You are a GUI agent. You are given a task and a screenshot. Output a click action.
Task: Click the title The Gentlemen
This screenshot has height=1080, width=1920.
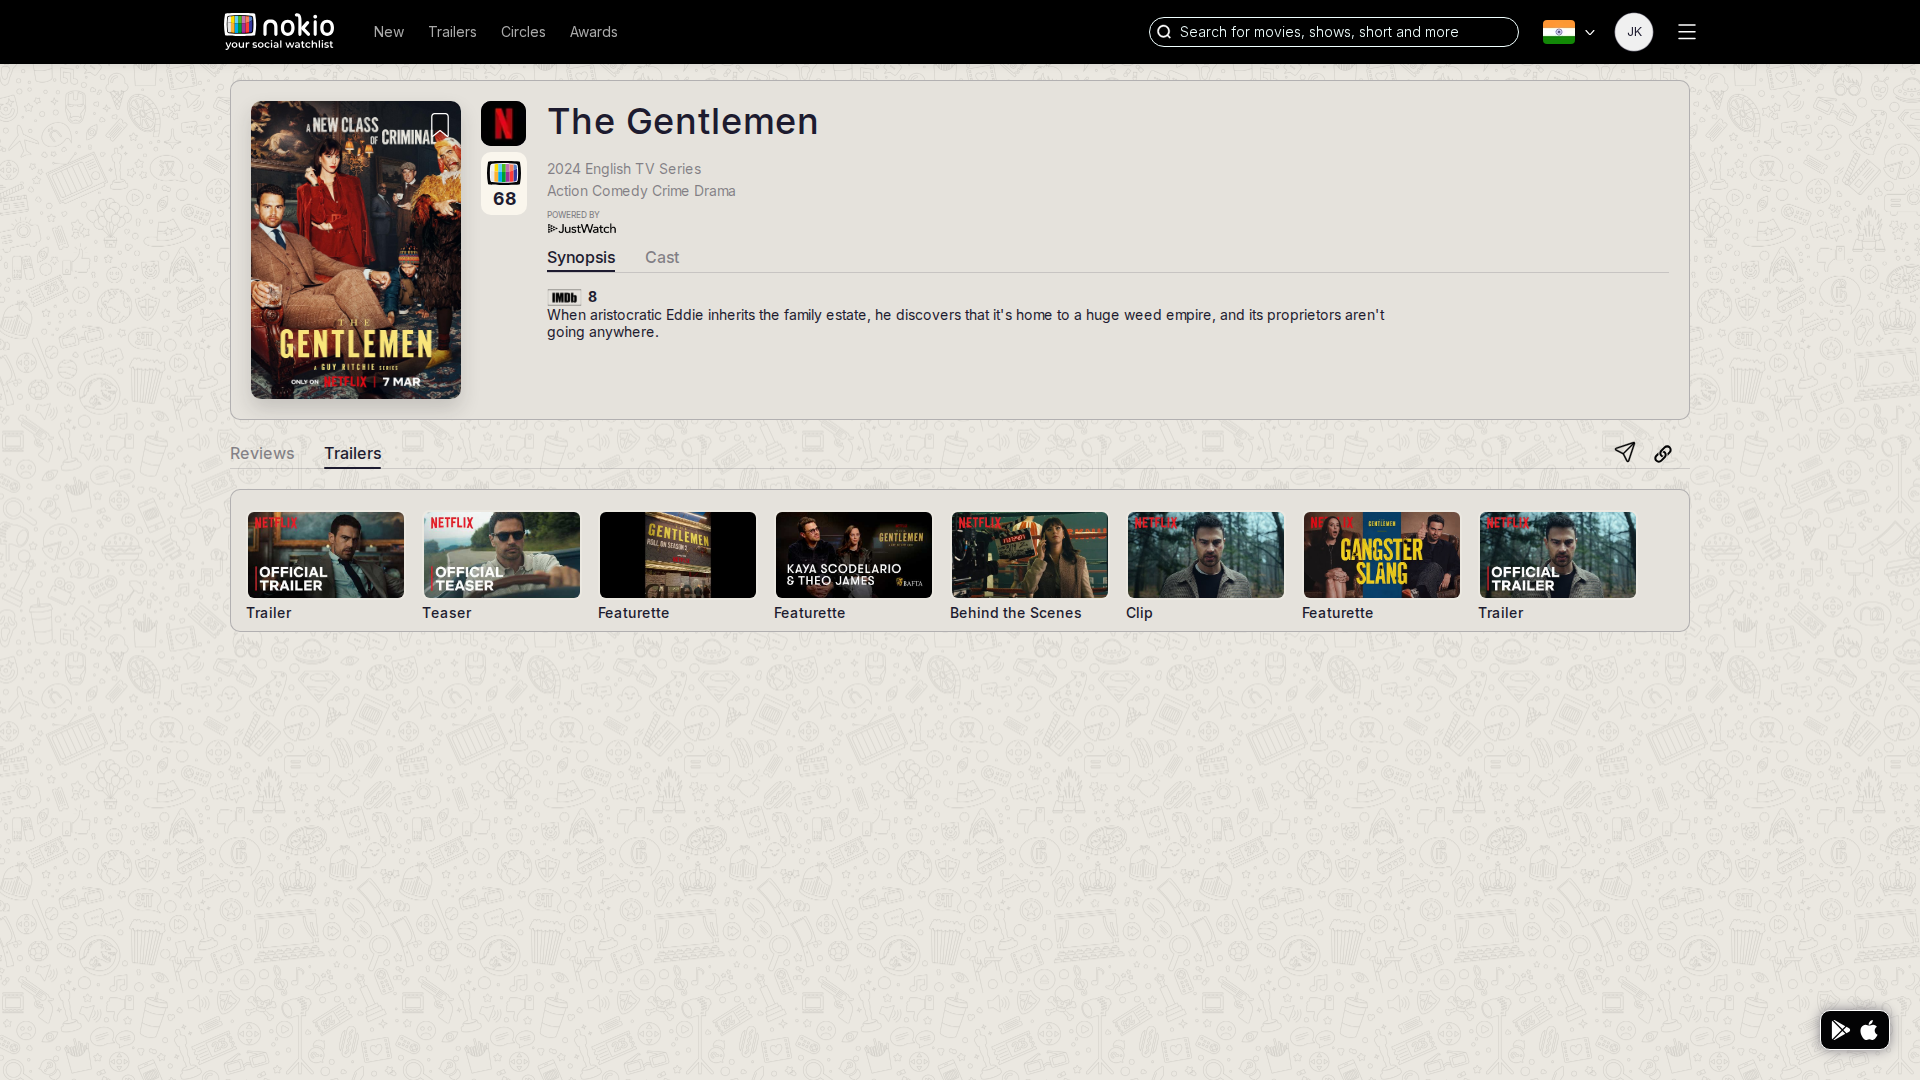tap(683, 122)
